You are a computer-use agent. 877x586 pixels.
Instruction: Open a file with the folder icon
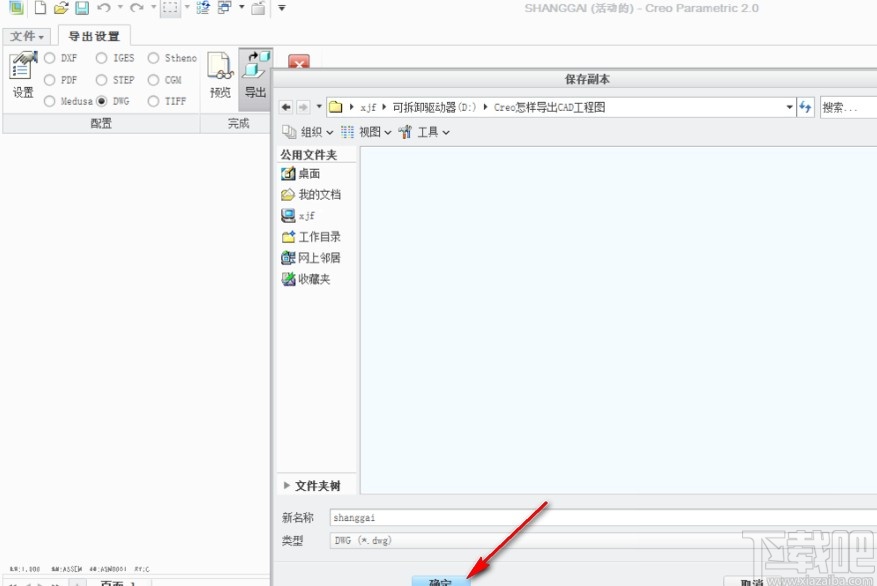[x=61, y=7]
